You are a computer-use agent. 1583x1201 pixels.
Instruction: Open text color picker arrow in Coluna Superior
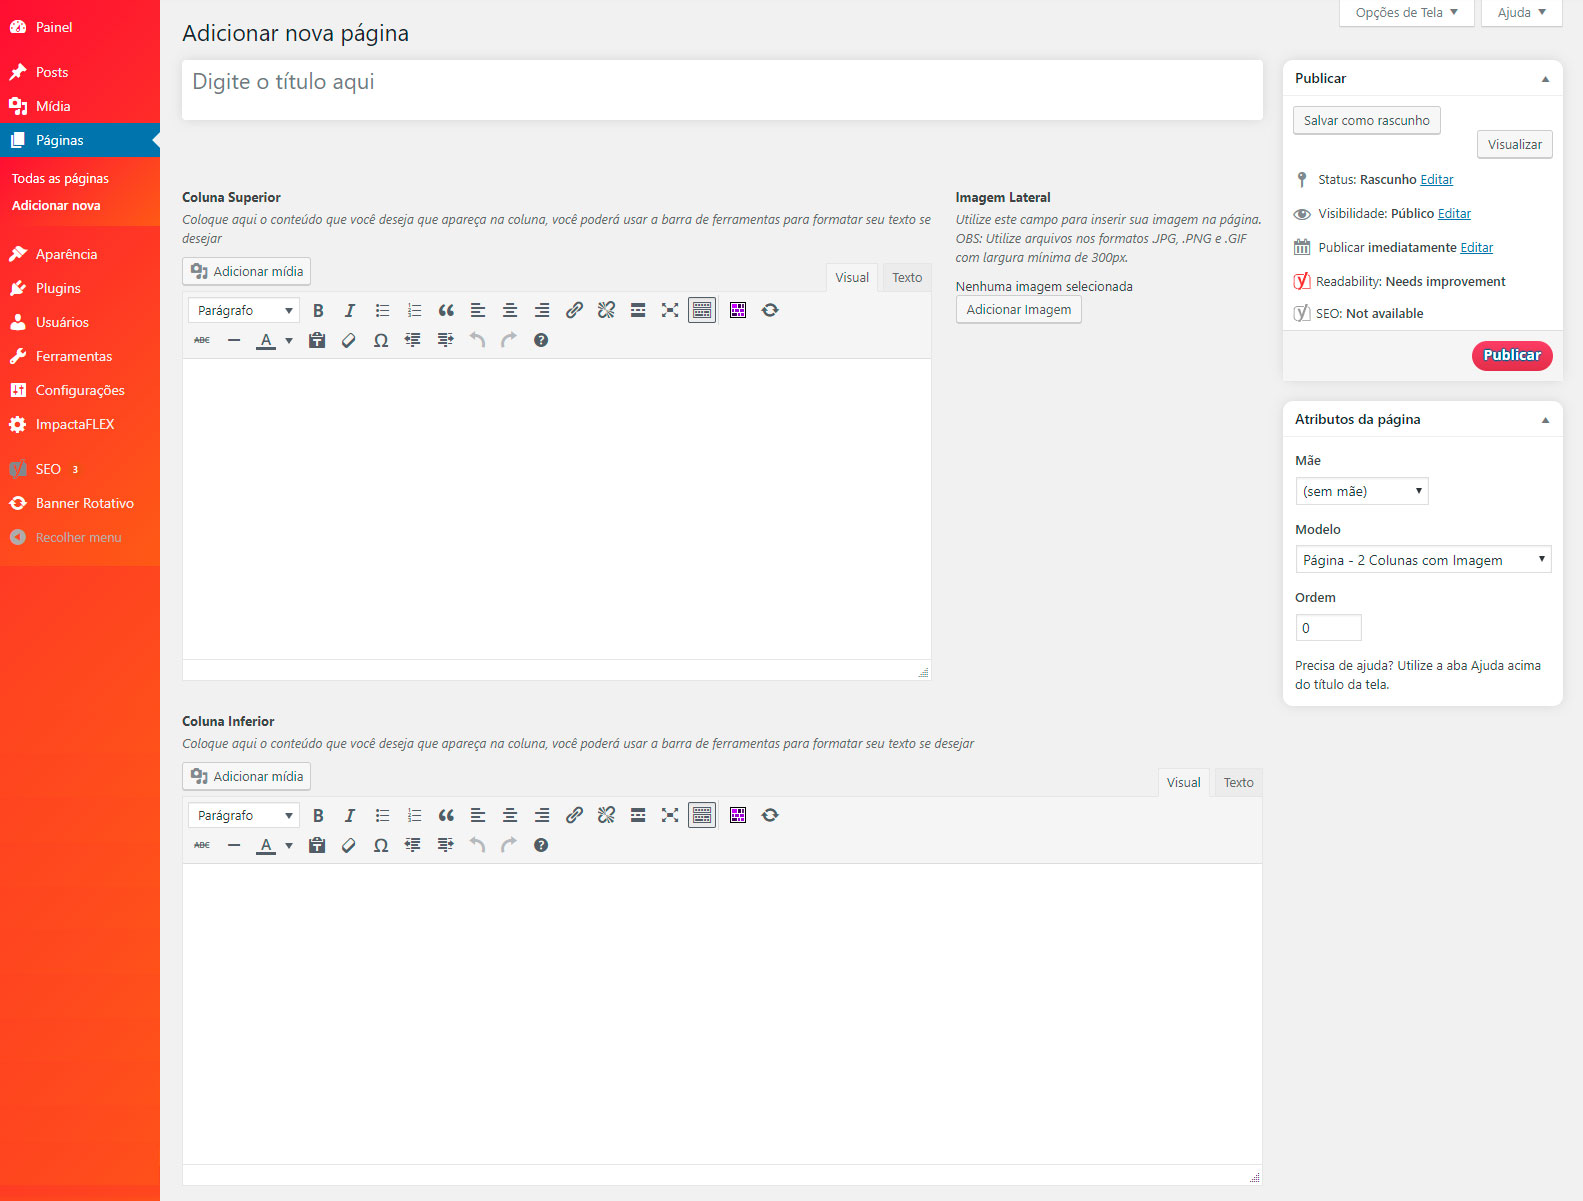pyautogui.click(x=289, y=340)
